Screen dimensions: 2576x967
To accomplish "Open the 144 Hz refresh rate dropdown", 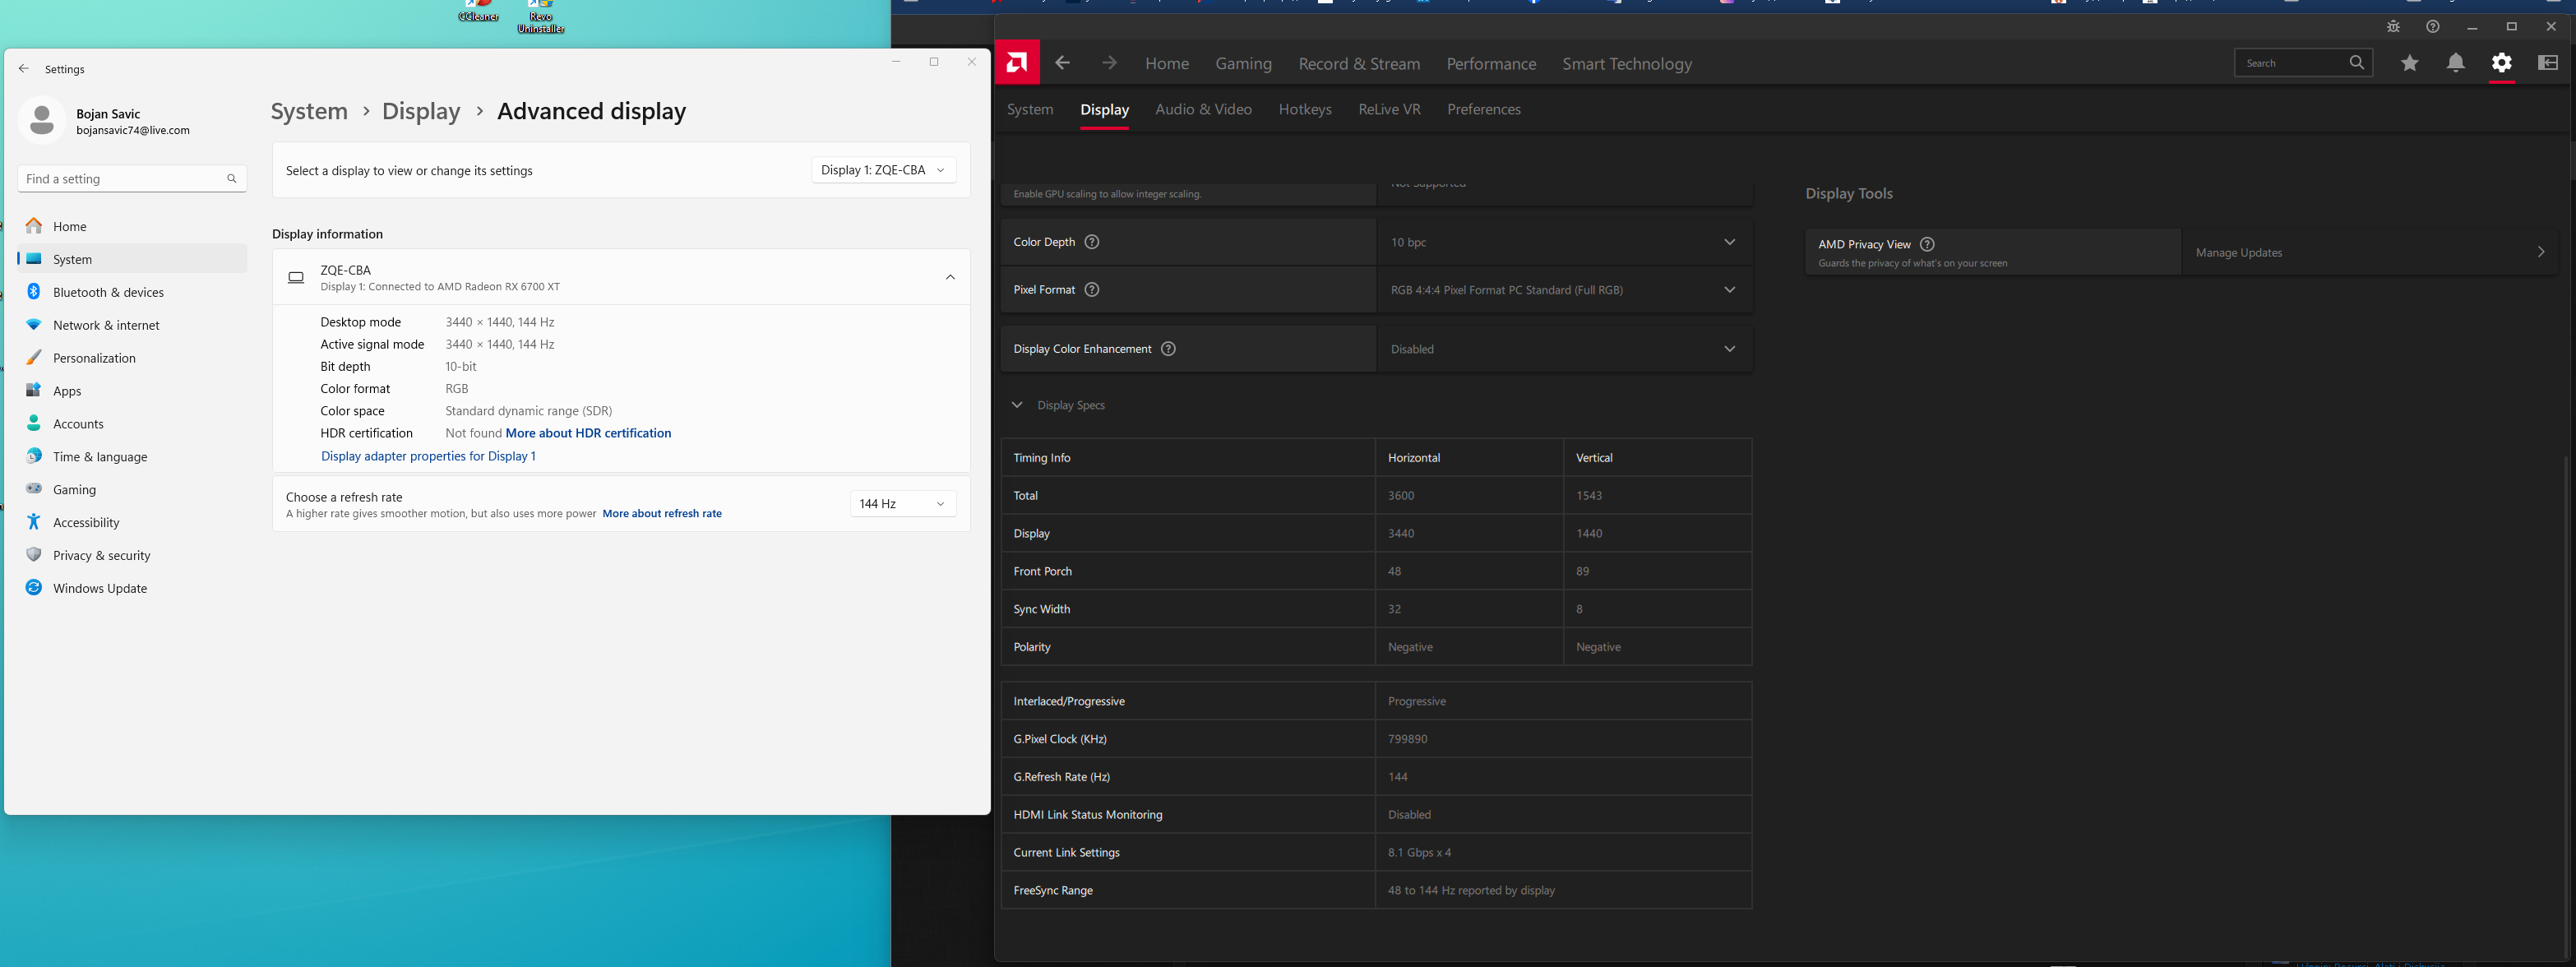I will tap(902, 504).
